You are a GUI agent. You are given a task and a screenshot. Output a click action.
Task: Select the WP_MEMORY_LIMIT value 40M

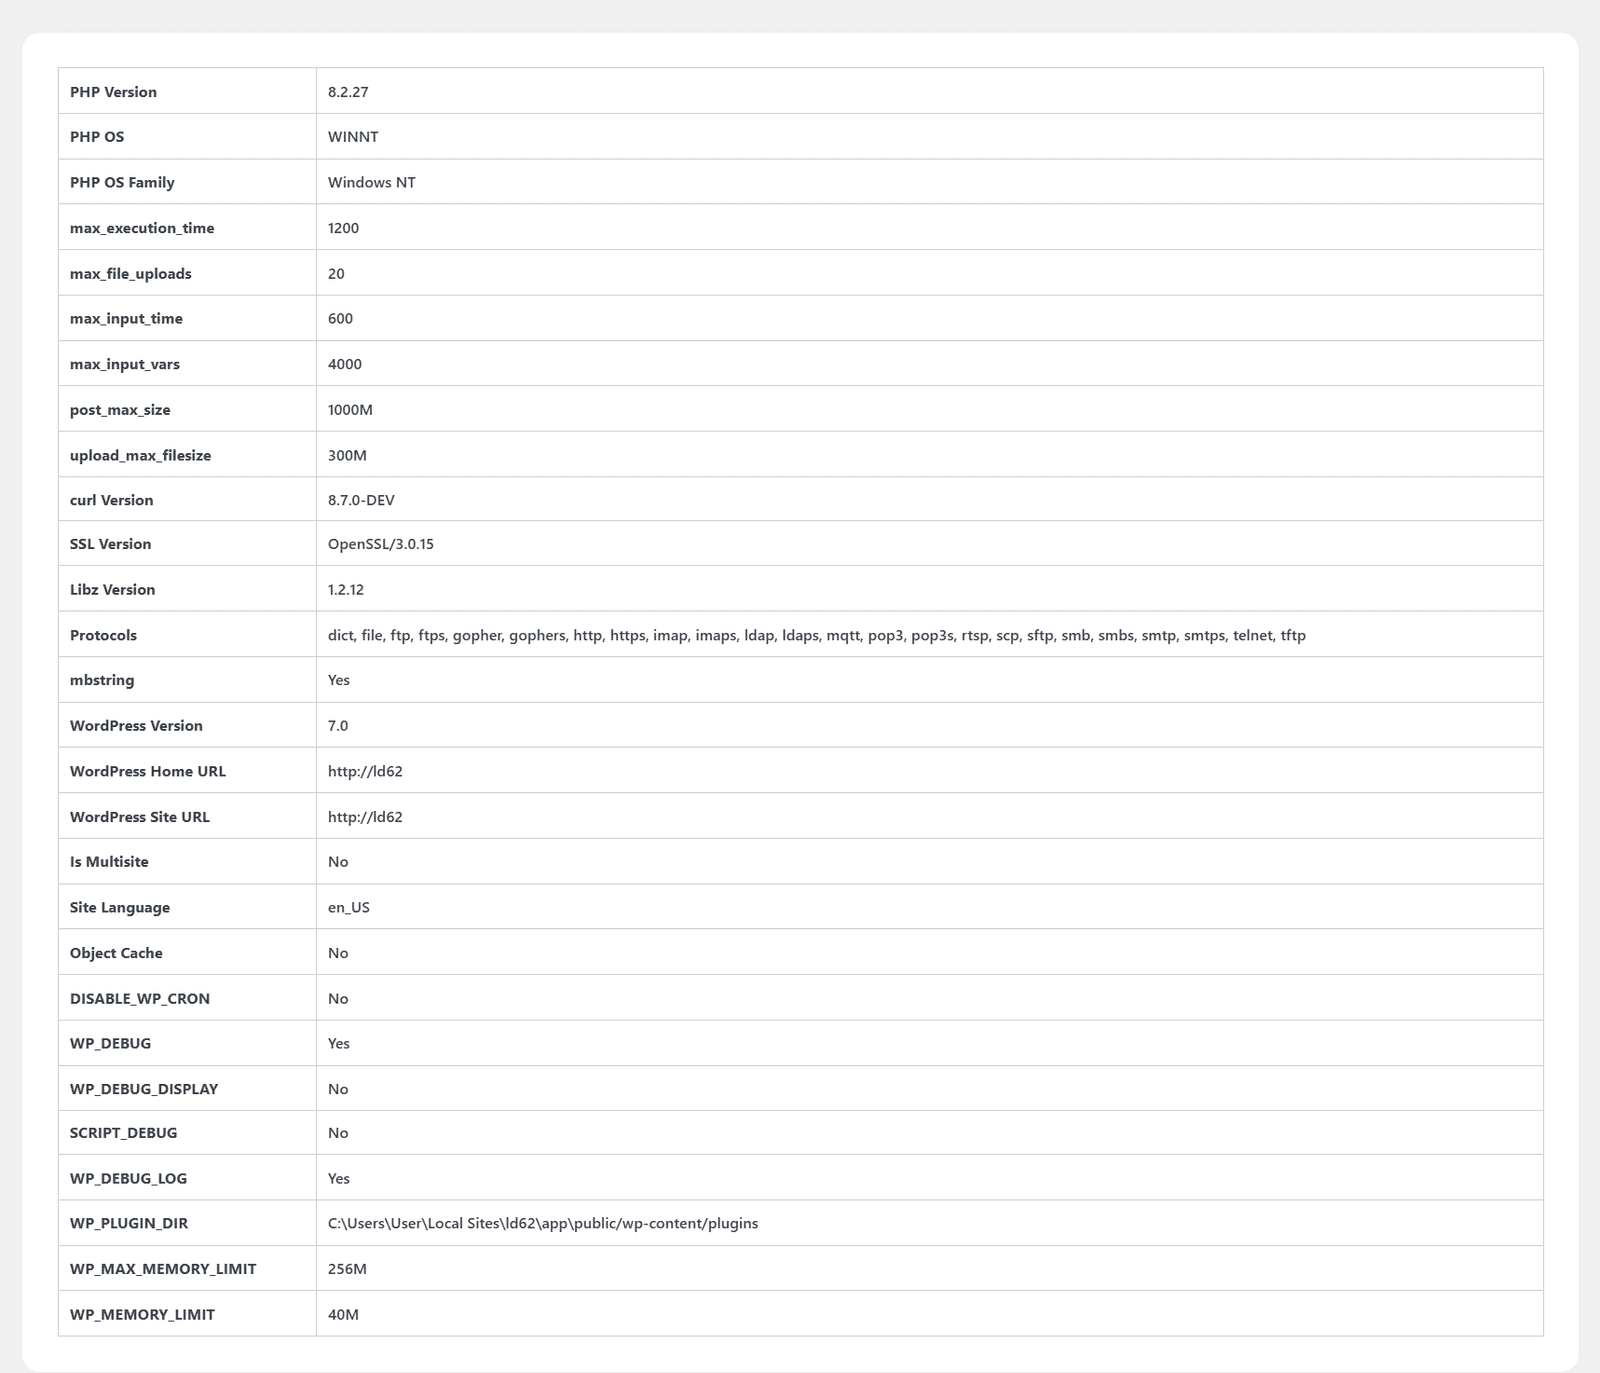tap(343, 1315)
